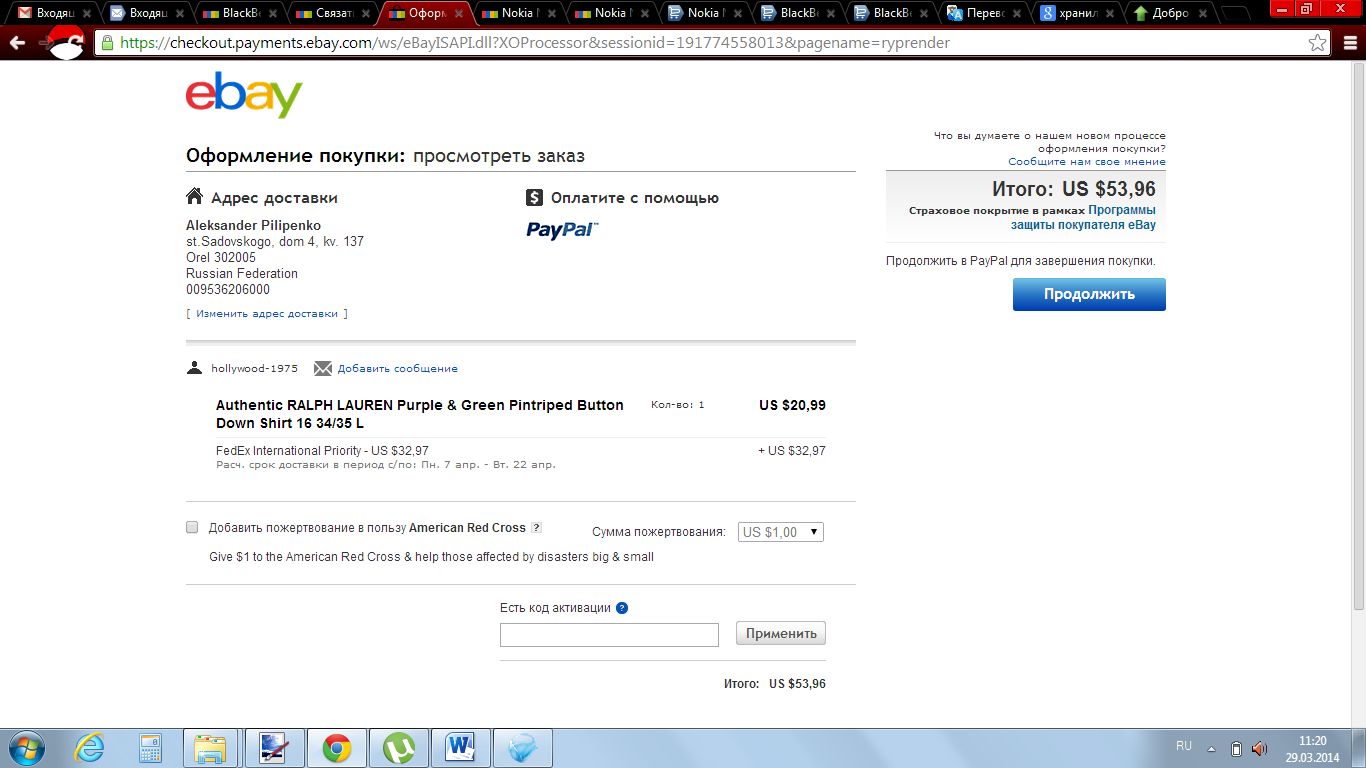The image size is (1366, 768).
Task: Go back using the browser back arrow
Action: 17,43
